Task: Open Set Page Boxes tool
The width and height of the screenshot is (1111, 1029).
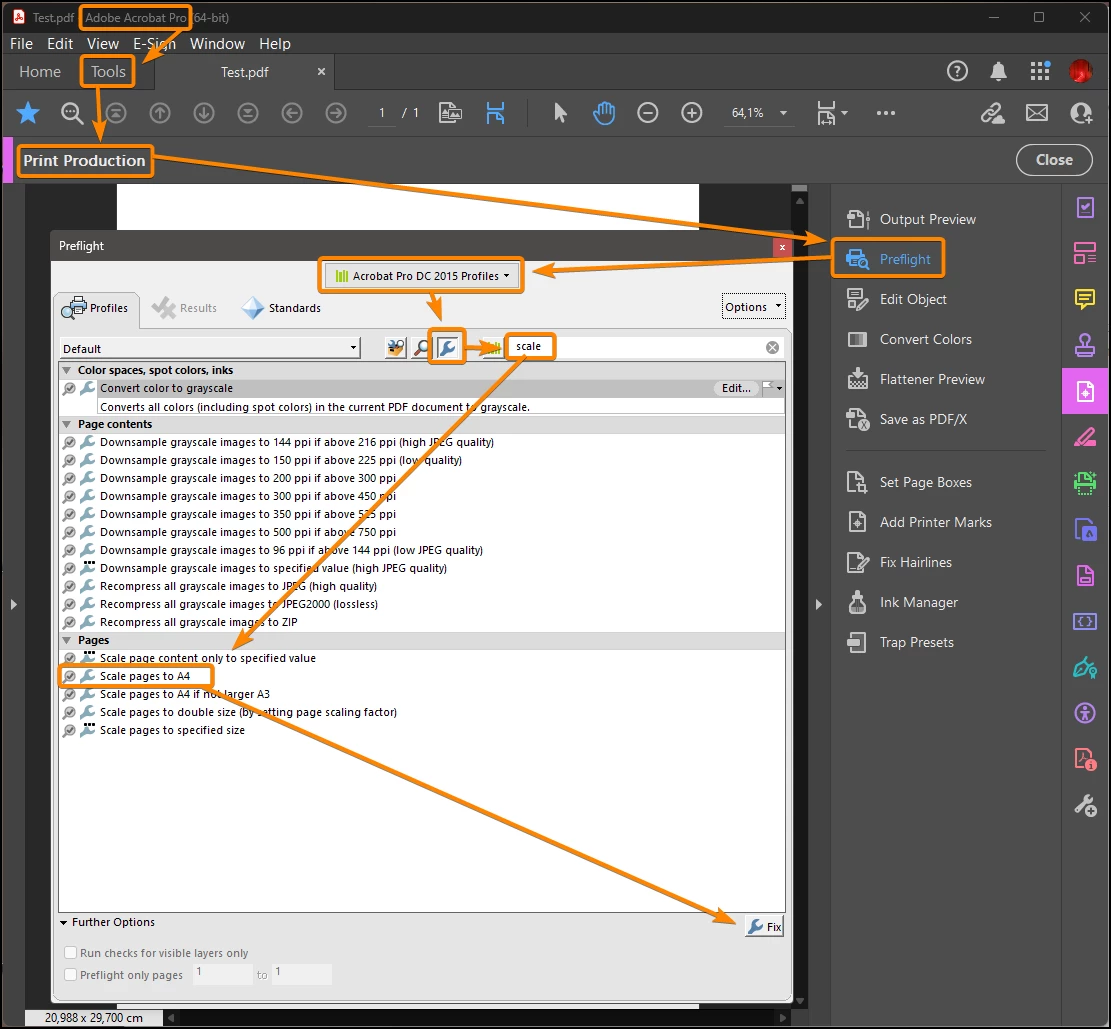Action: (x=910, y=483)
